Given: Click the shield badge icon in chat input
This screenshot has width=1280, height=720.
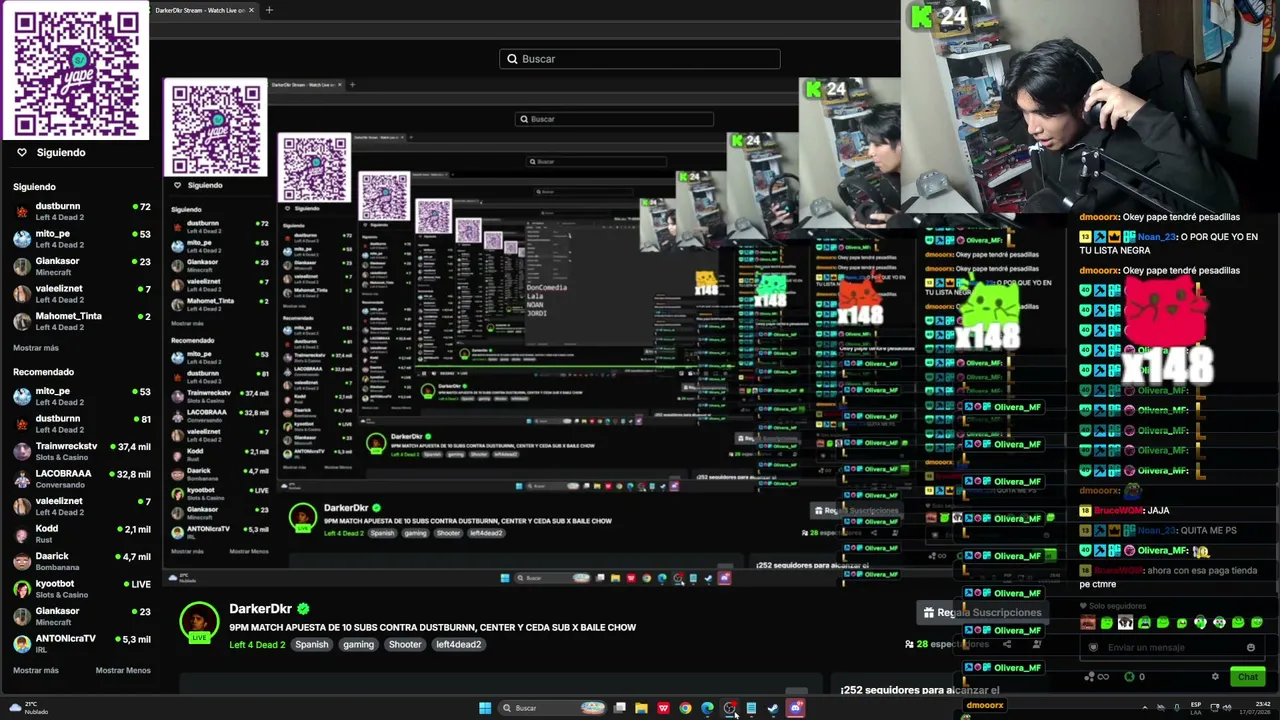Looking at the screenshot, I should coord(1093,647).
